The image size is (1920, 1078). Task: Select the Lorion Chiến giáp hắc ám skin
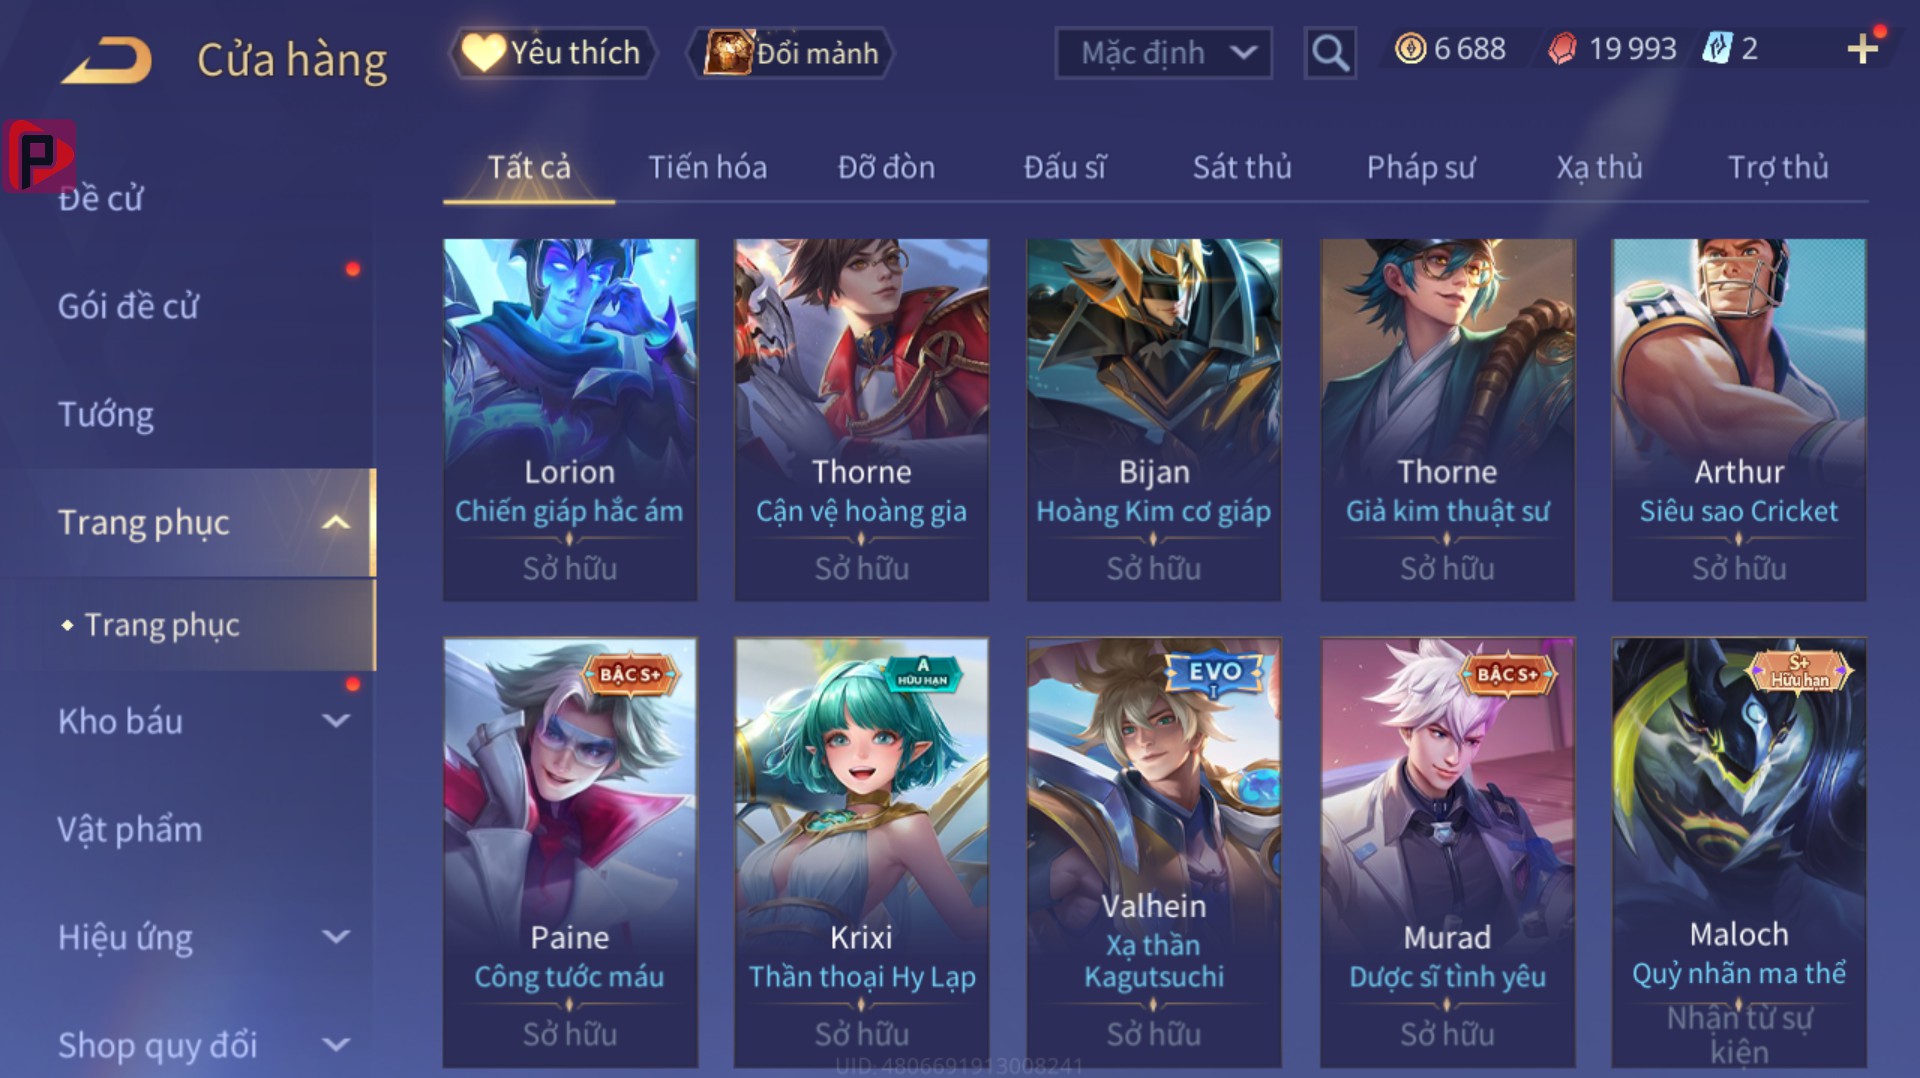point(570,420)
